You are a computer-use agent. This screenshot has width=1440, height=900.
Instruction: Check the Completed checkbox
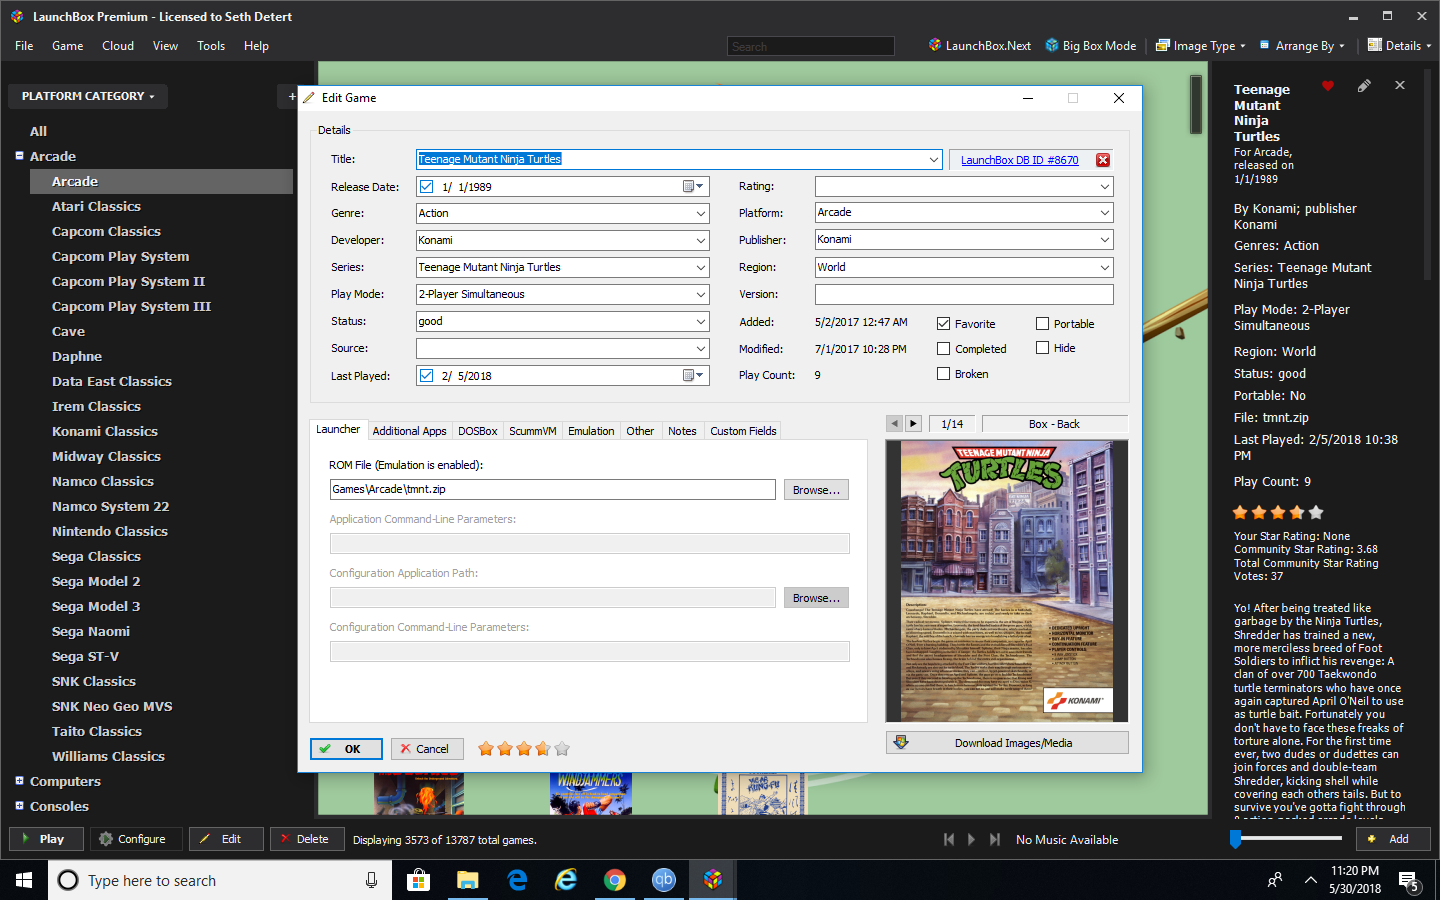click(x=943, y=349)
